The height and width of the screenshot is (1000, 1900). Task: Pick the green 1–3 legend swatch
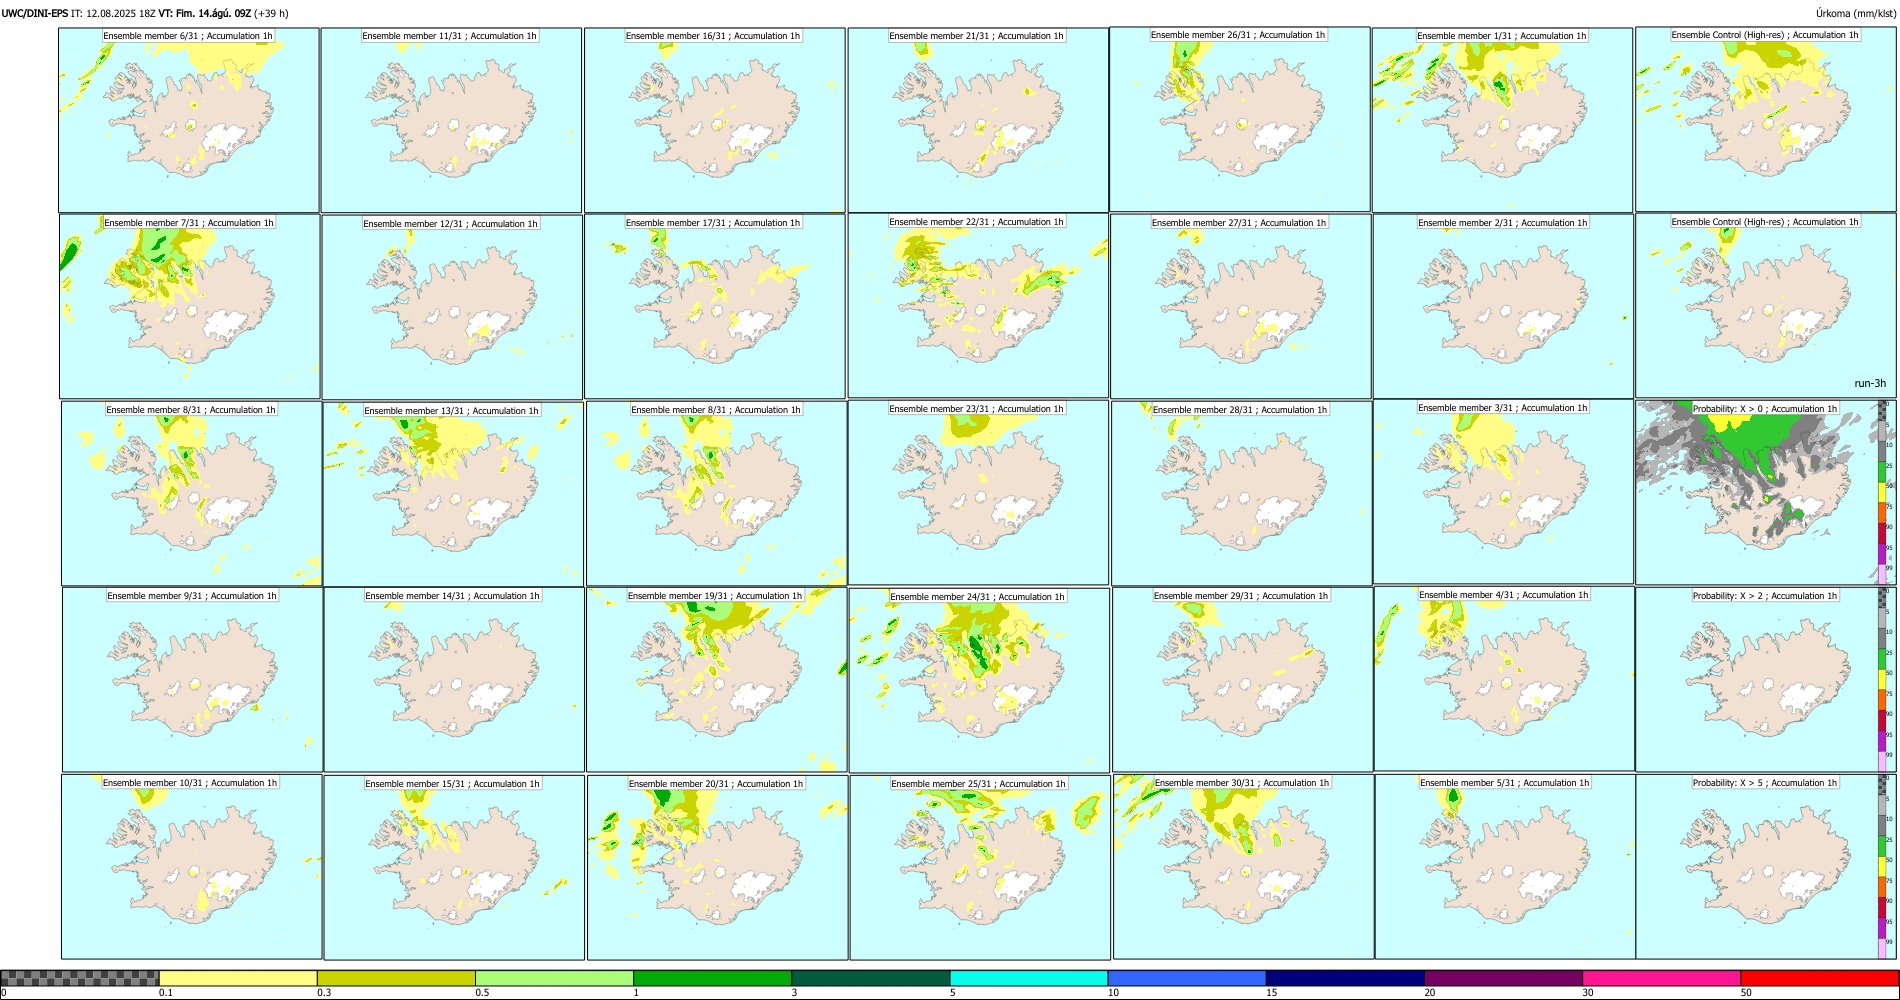(712, 978)
